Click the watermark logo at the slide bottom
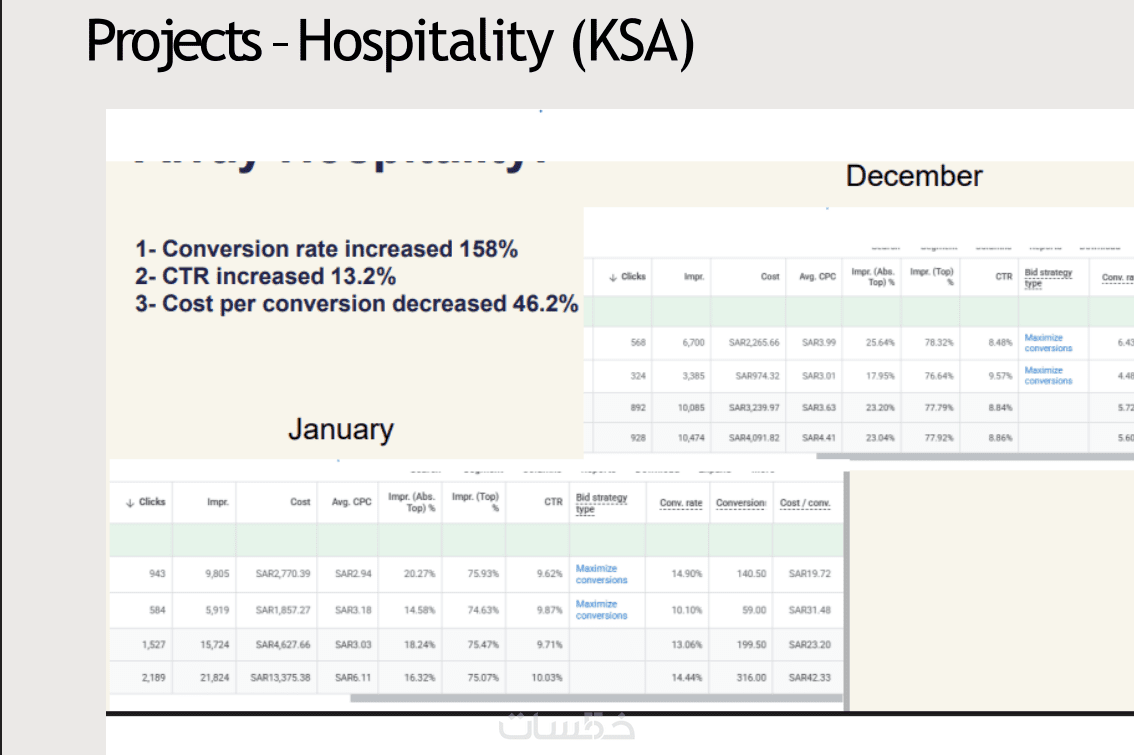The height and width of the screenshot is (755, 1134). pos(566,727)
